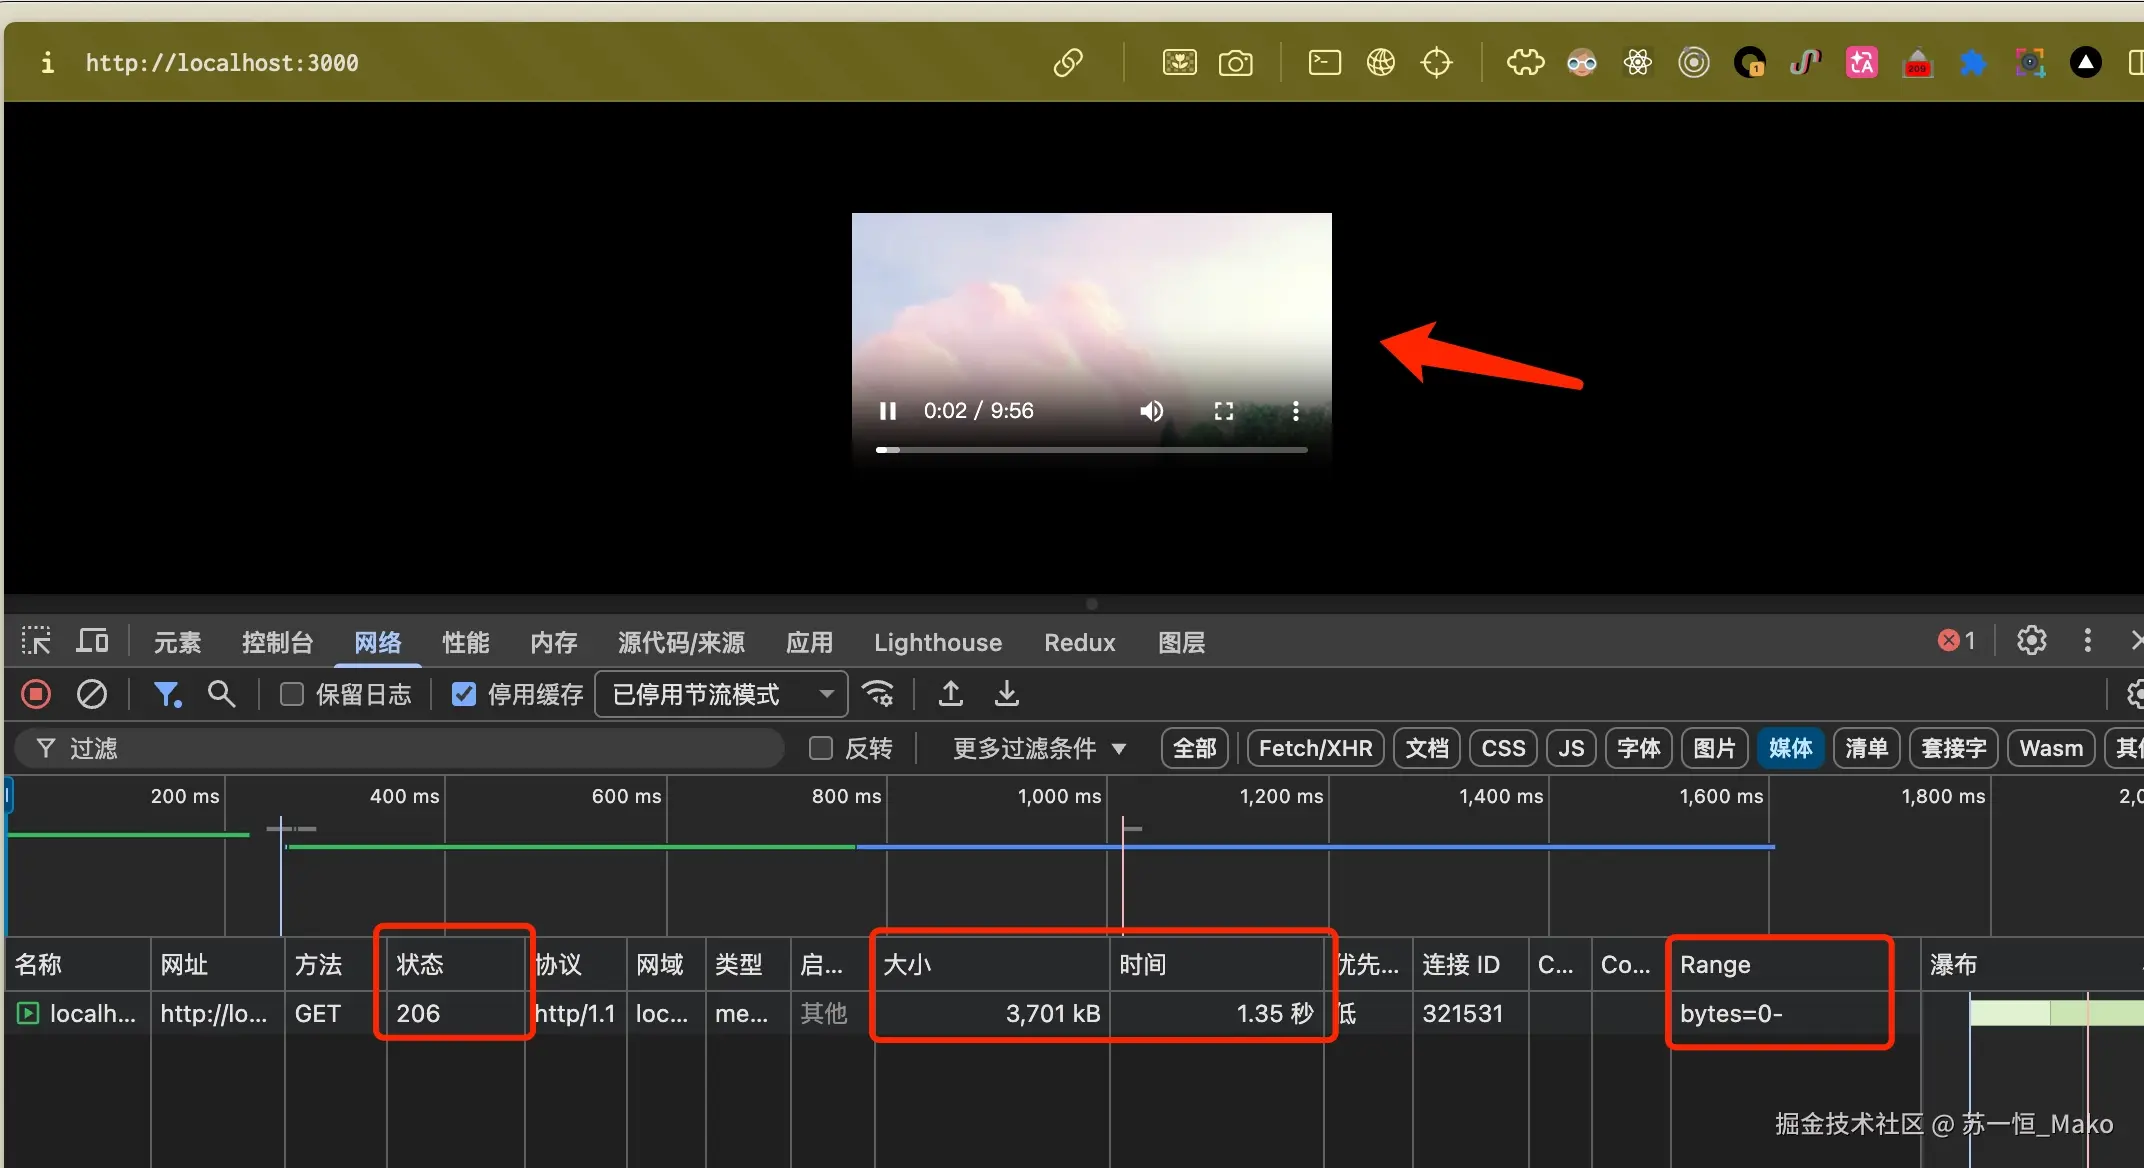Switch to 控制台 tab
The width and height of the screenshot is (2144, 1168).
click(x=277, y=642)
